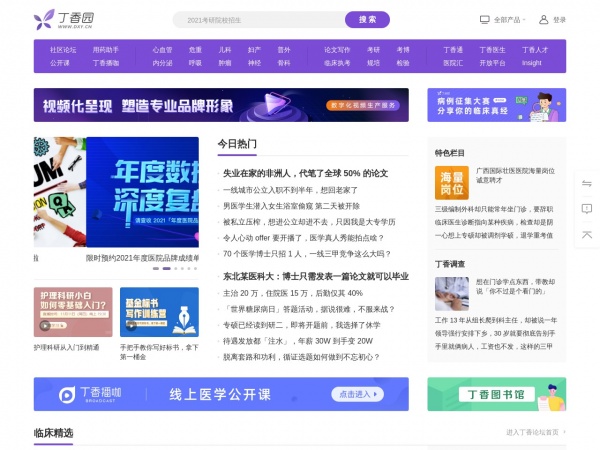Select 心血管 in the nav bar

click(x=162, y=50)
